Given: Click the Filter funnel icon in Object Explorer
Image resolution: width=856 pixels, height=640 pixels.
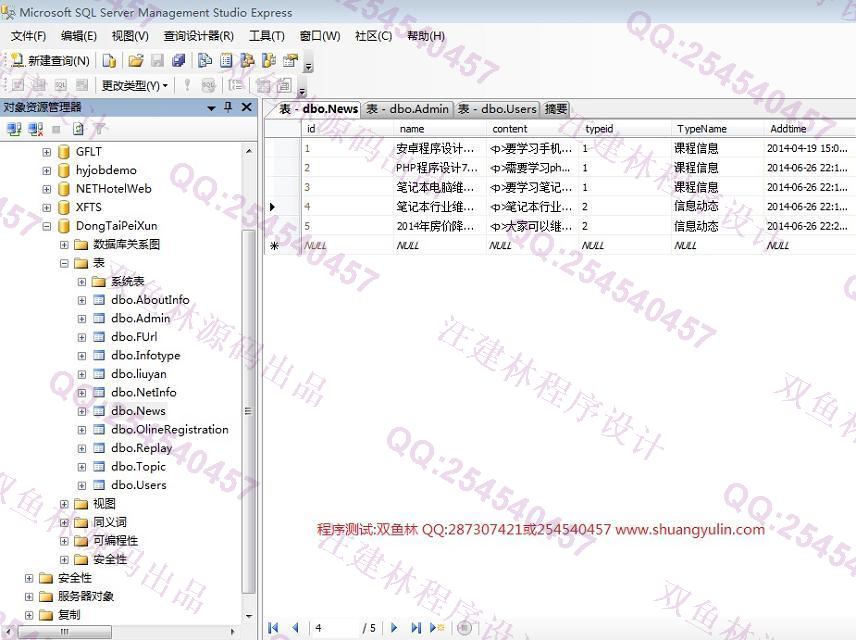Looking at the screenshot, I should [99, 129].
